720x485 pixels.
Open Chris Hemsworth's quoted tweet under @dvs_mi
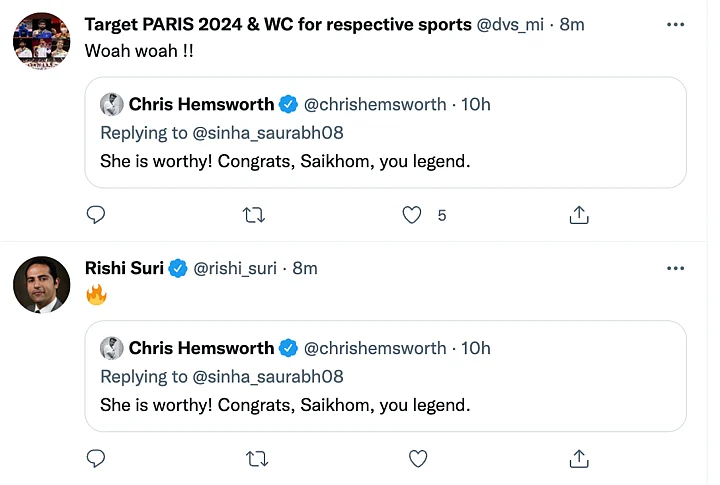coord(386,132)
